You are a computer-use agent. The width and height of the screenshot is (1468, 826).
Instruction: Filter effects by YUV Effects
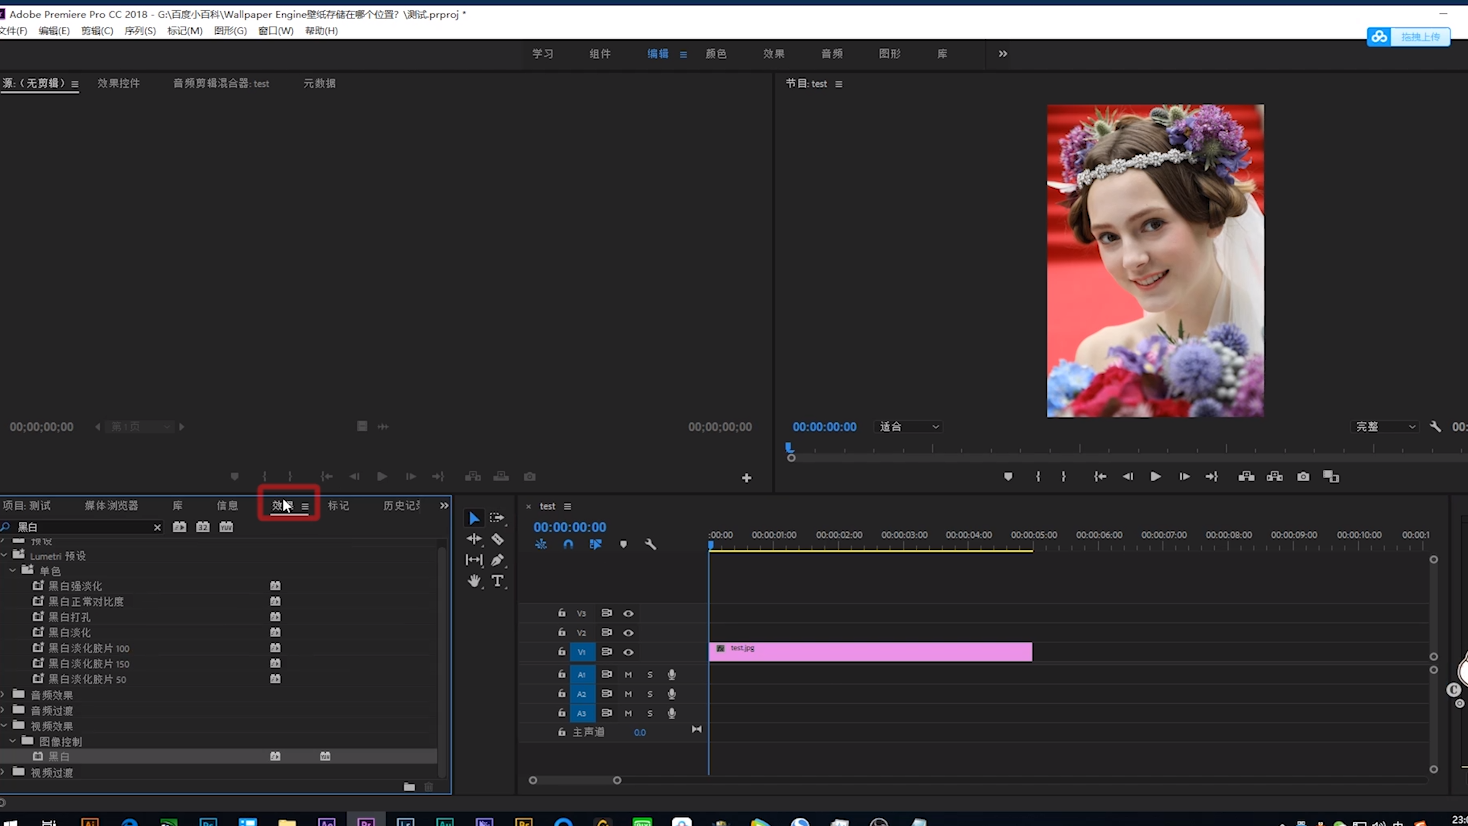click(x=226, y=527)
